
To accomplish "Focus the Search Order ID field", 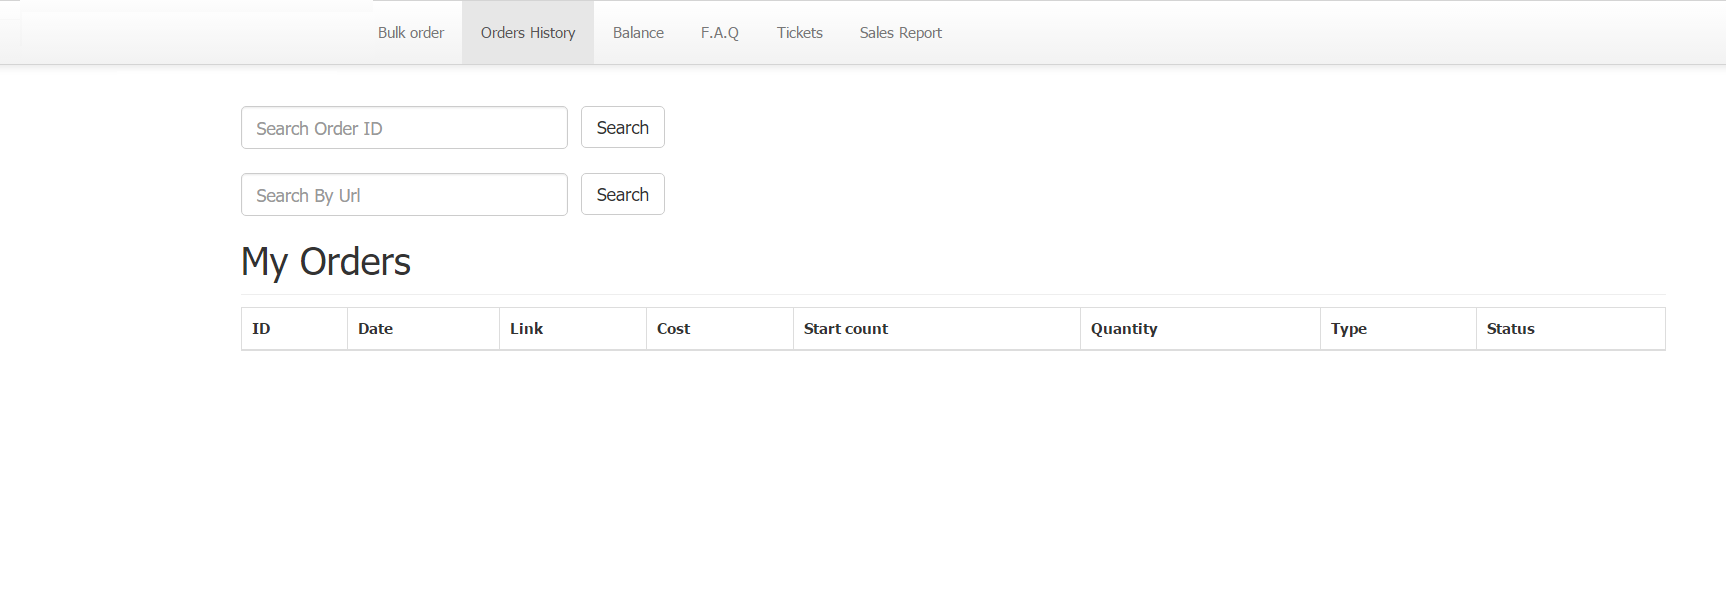I will coord(404,128).
